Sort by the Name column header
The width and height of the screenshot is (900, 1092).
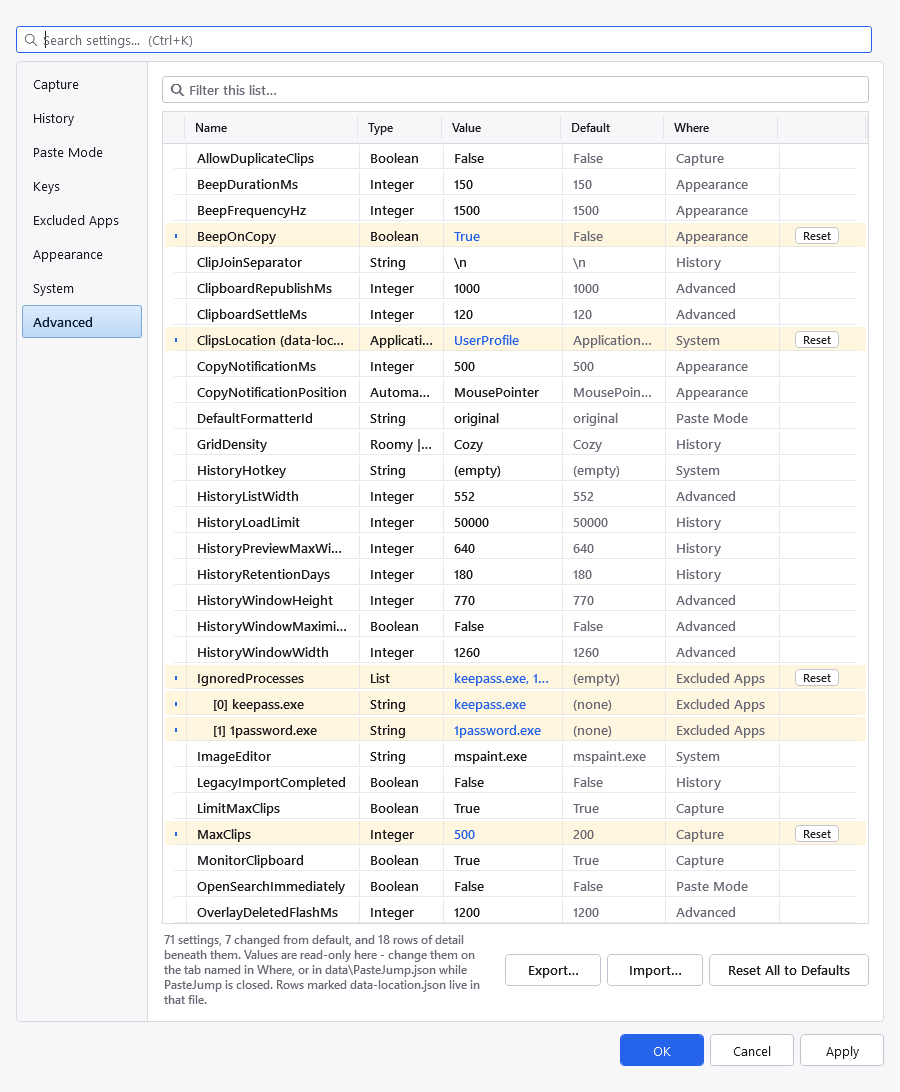point(272,127)
